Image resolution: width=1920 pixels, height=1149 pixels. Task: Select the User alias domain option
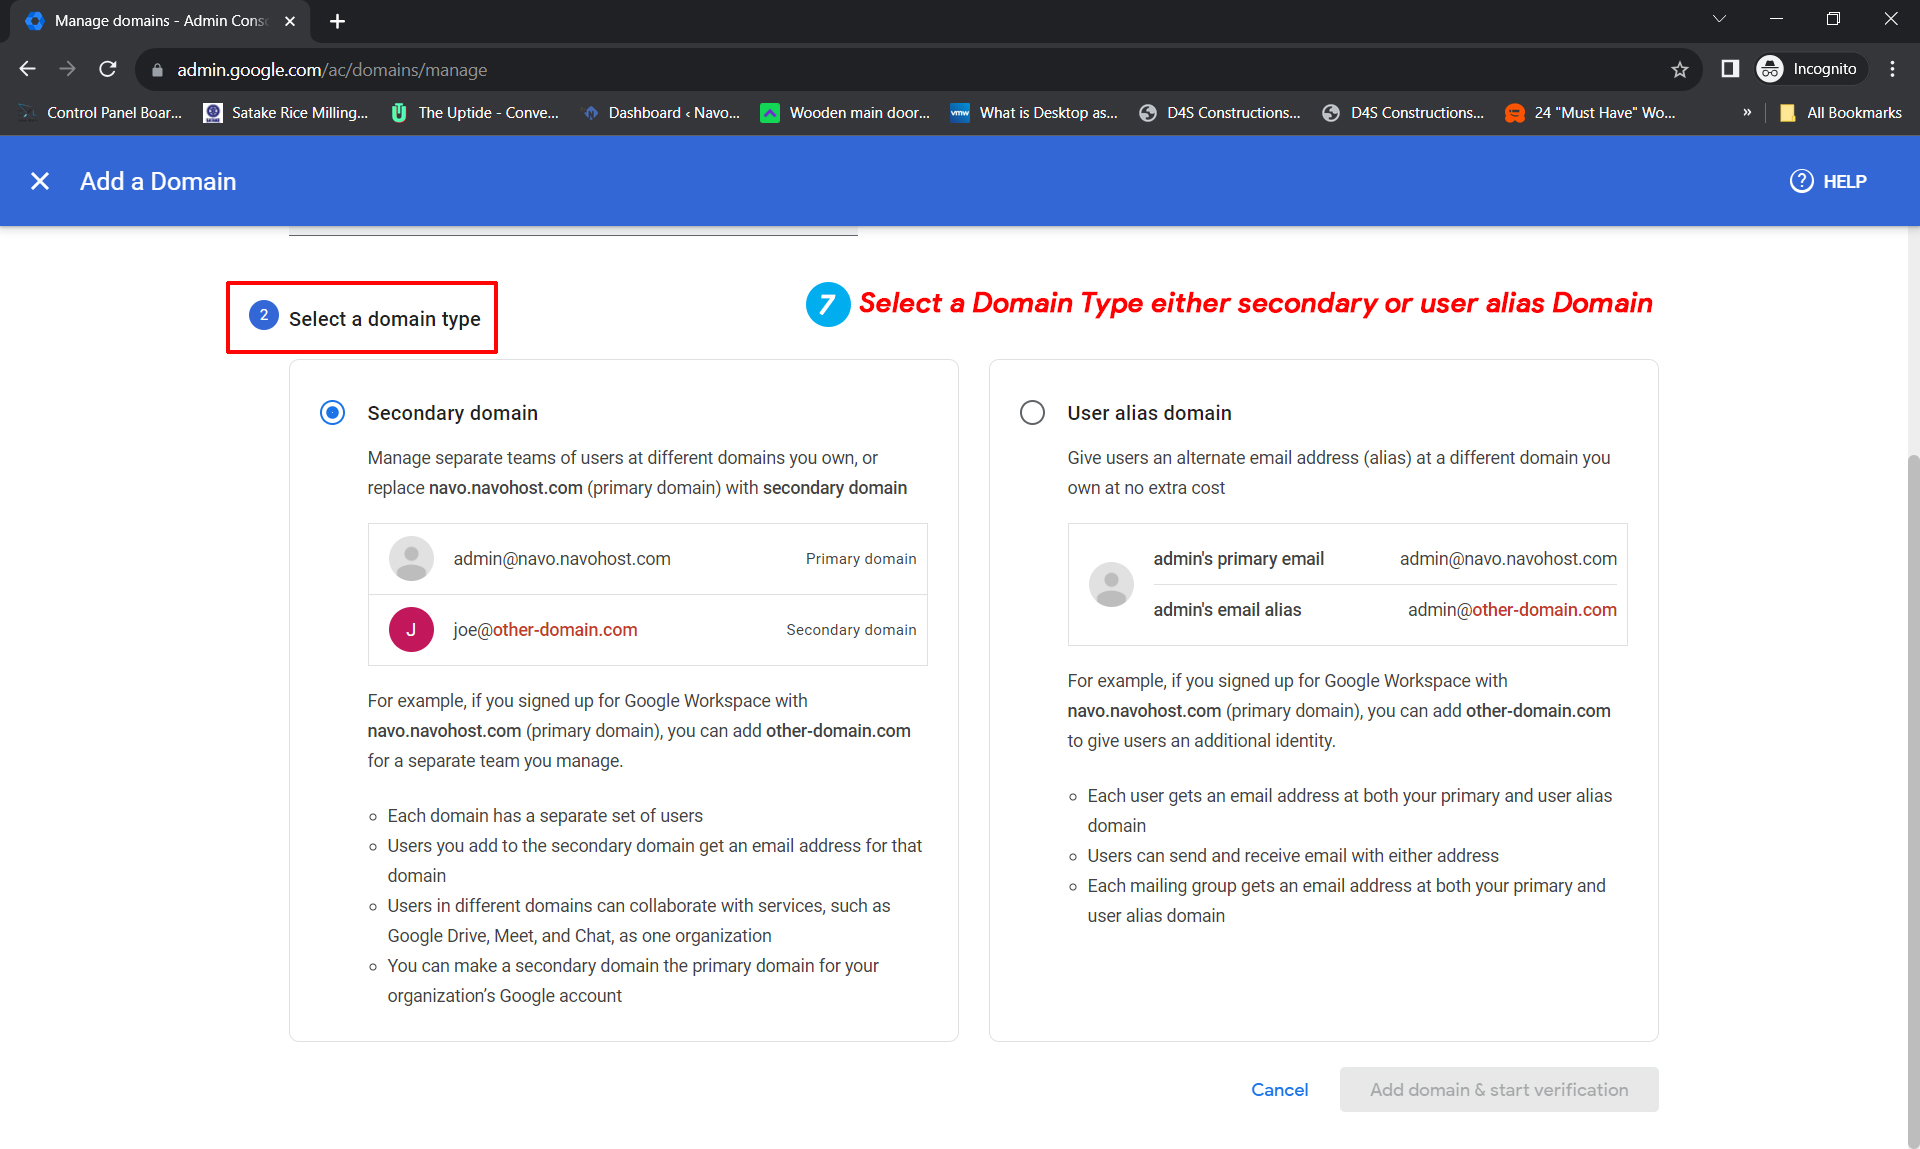(x=1032, y=412)
